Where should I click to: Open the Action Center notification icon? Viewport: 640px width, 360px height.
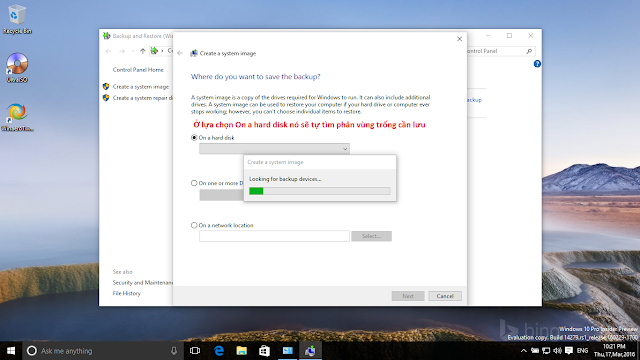569,351
